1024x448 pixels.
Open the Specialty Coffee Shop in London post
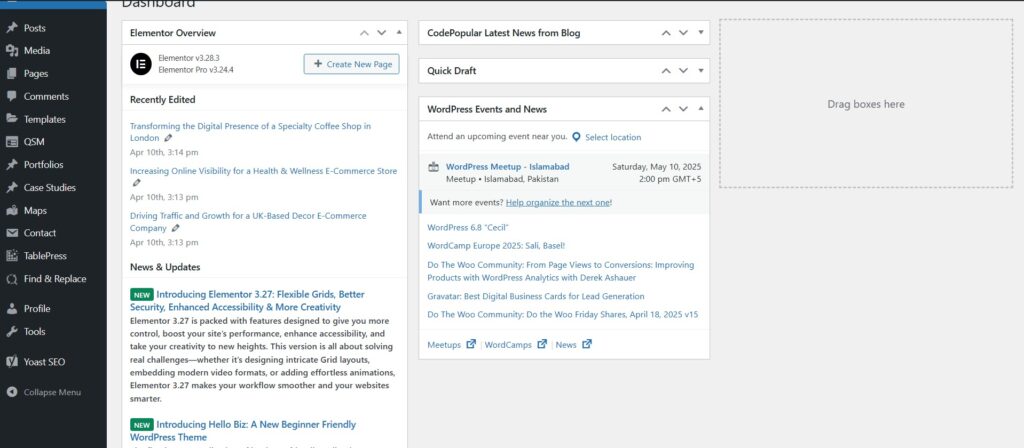tap(250, 132)
